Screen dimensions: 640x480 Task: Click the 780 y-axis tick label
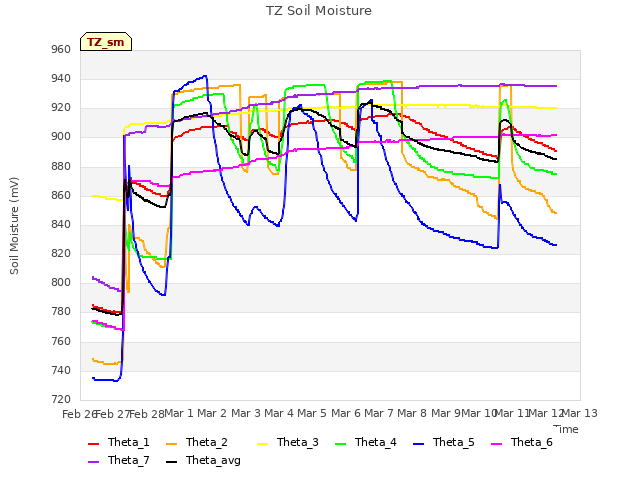(x=61, y=312)
